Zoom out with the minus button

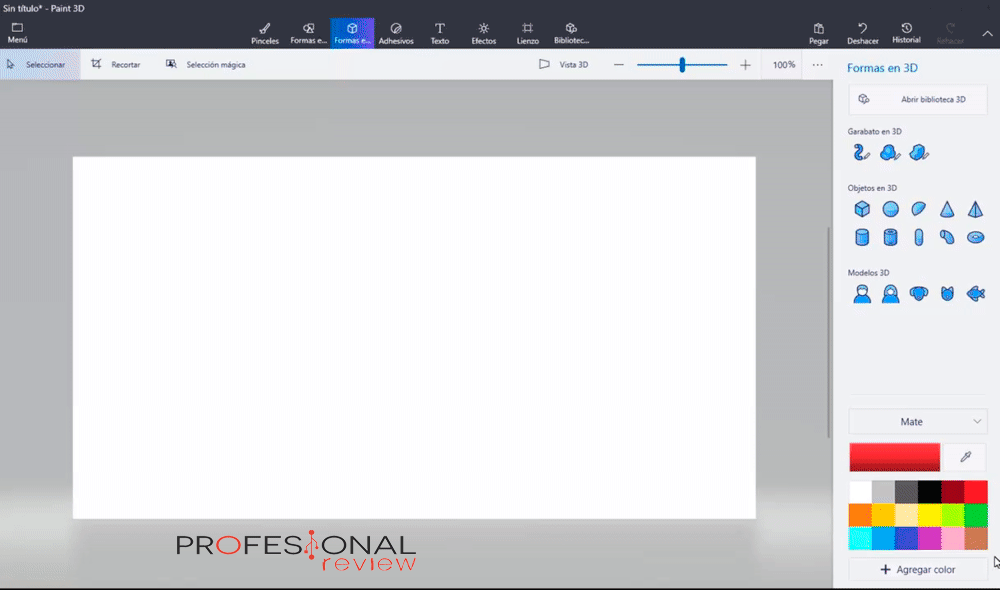619,64
